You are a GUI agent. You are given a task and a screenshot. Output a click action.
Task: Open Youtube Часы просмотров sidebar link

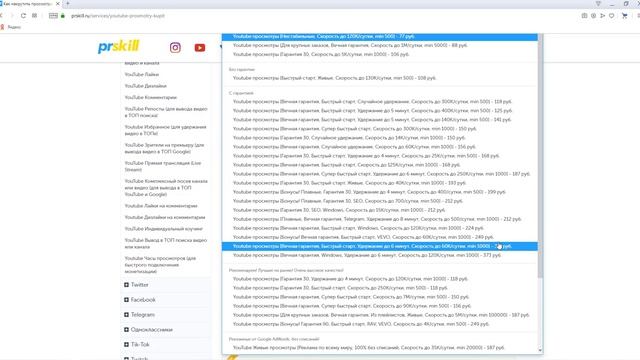click(x=160, y=264)
